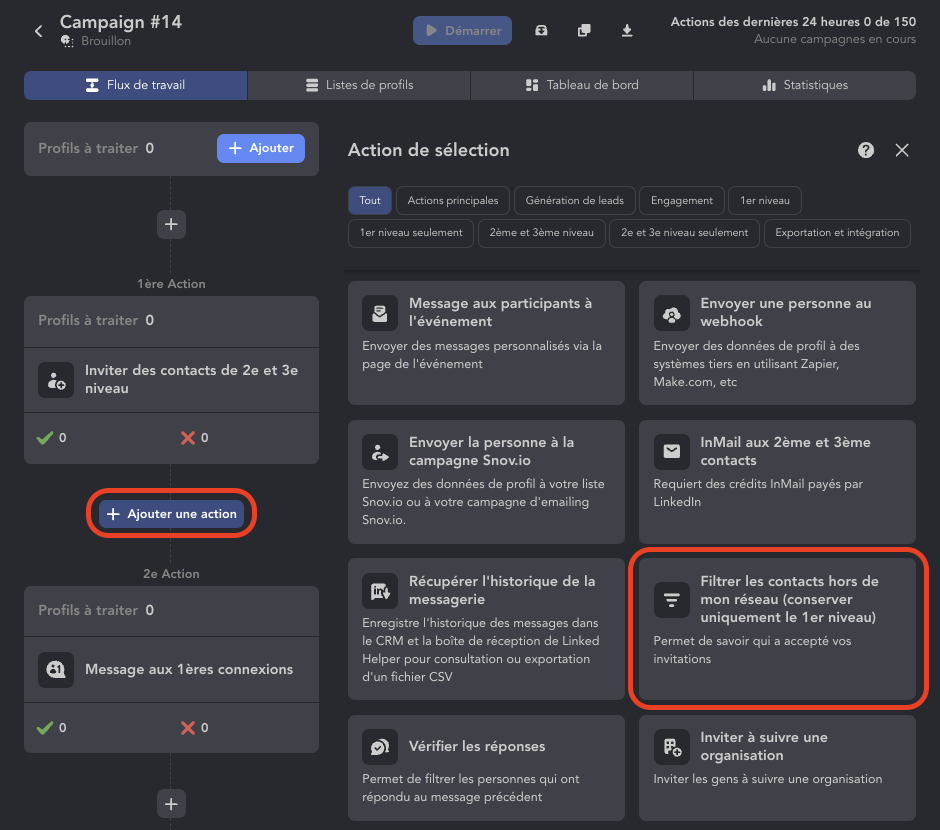Click the archive icon beside Démarrer
The width and height of the screenshot is (940, 830).
pyautogui.click(x=541, y=31)
